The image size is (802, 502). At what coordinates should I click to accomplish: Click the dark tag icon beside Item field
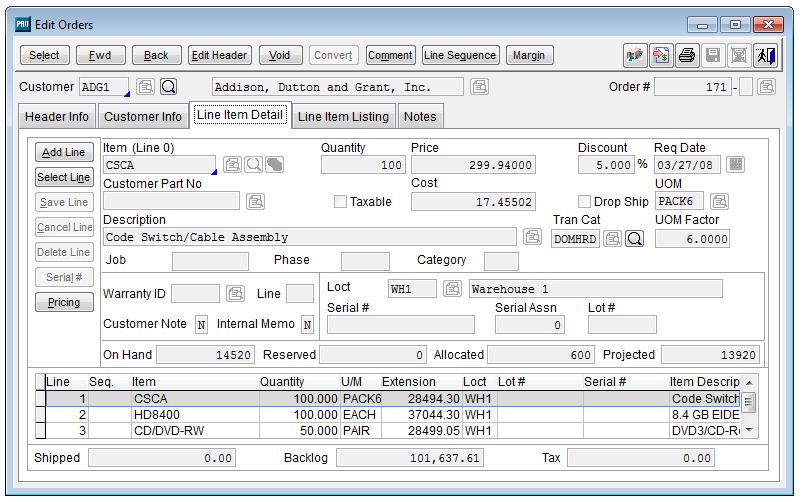point(274,165)
